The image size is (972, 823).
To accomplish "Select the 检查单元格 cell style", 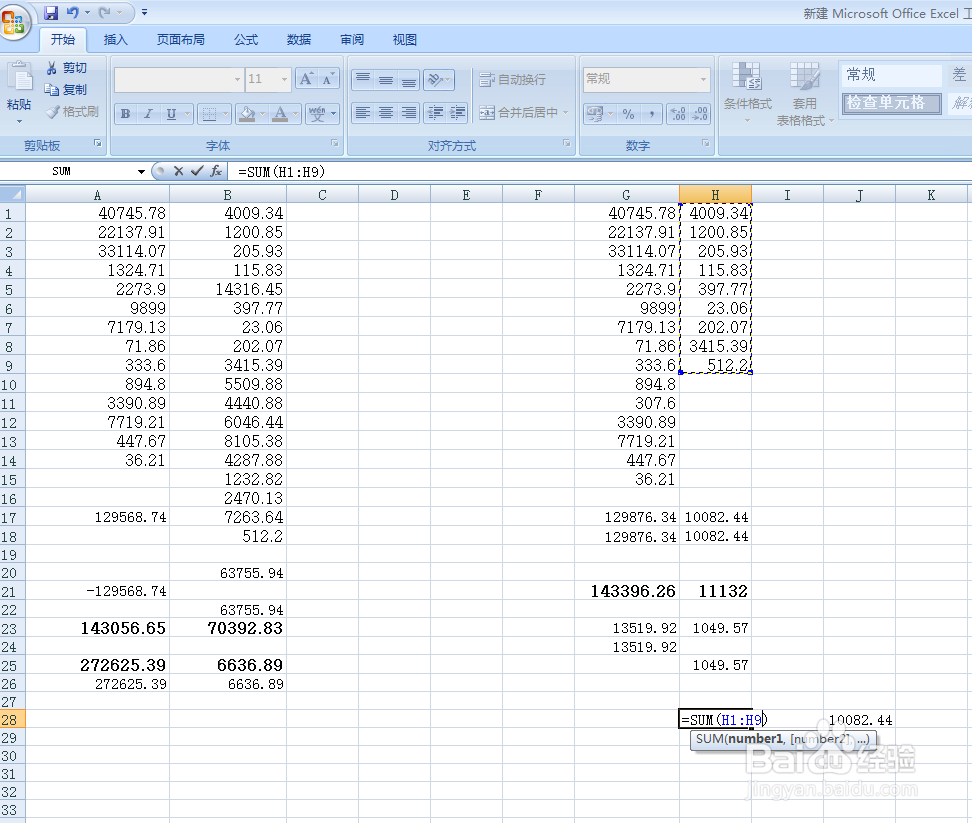I will (891, 103).
